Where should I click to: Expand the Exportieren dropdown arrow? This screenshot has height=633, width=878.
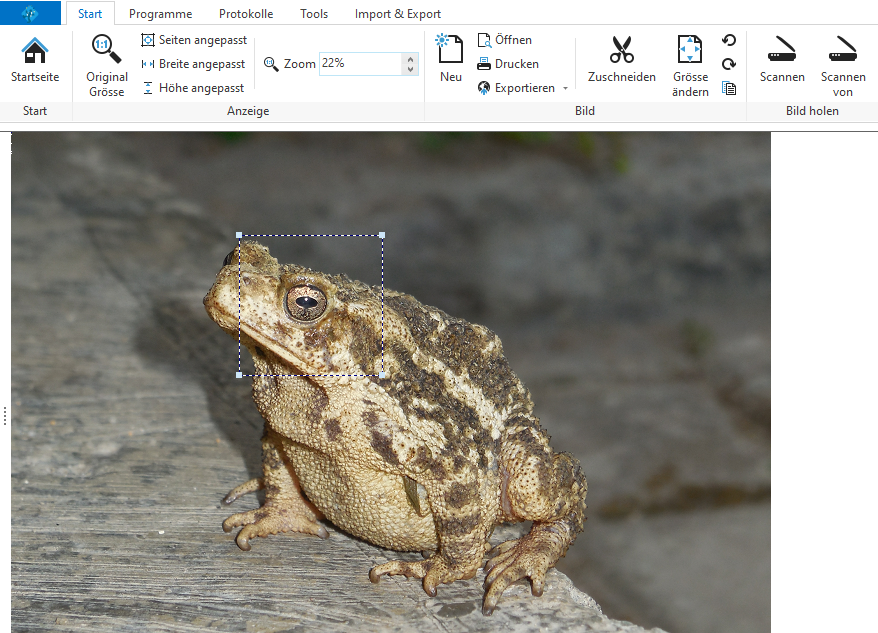pos(565,89)
